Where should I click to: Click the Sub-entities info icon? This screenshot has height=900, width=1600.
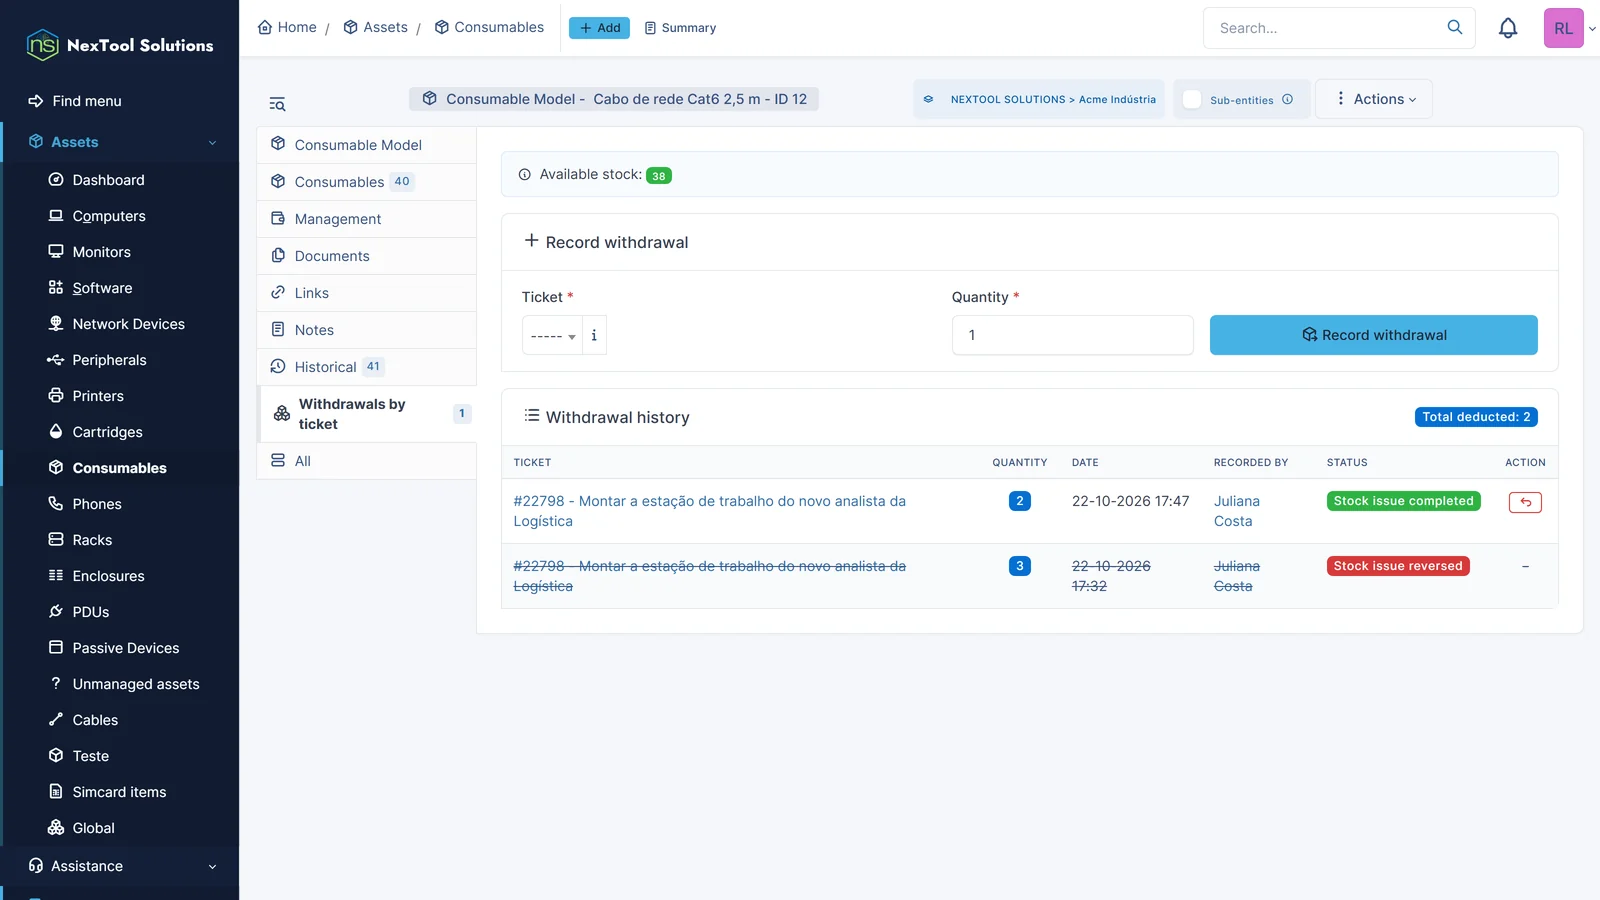tap(1288, 99)
